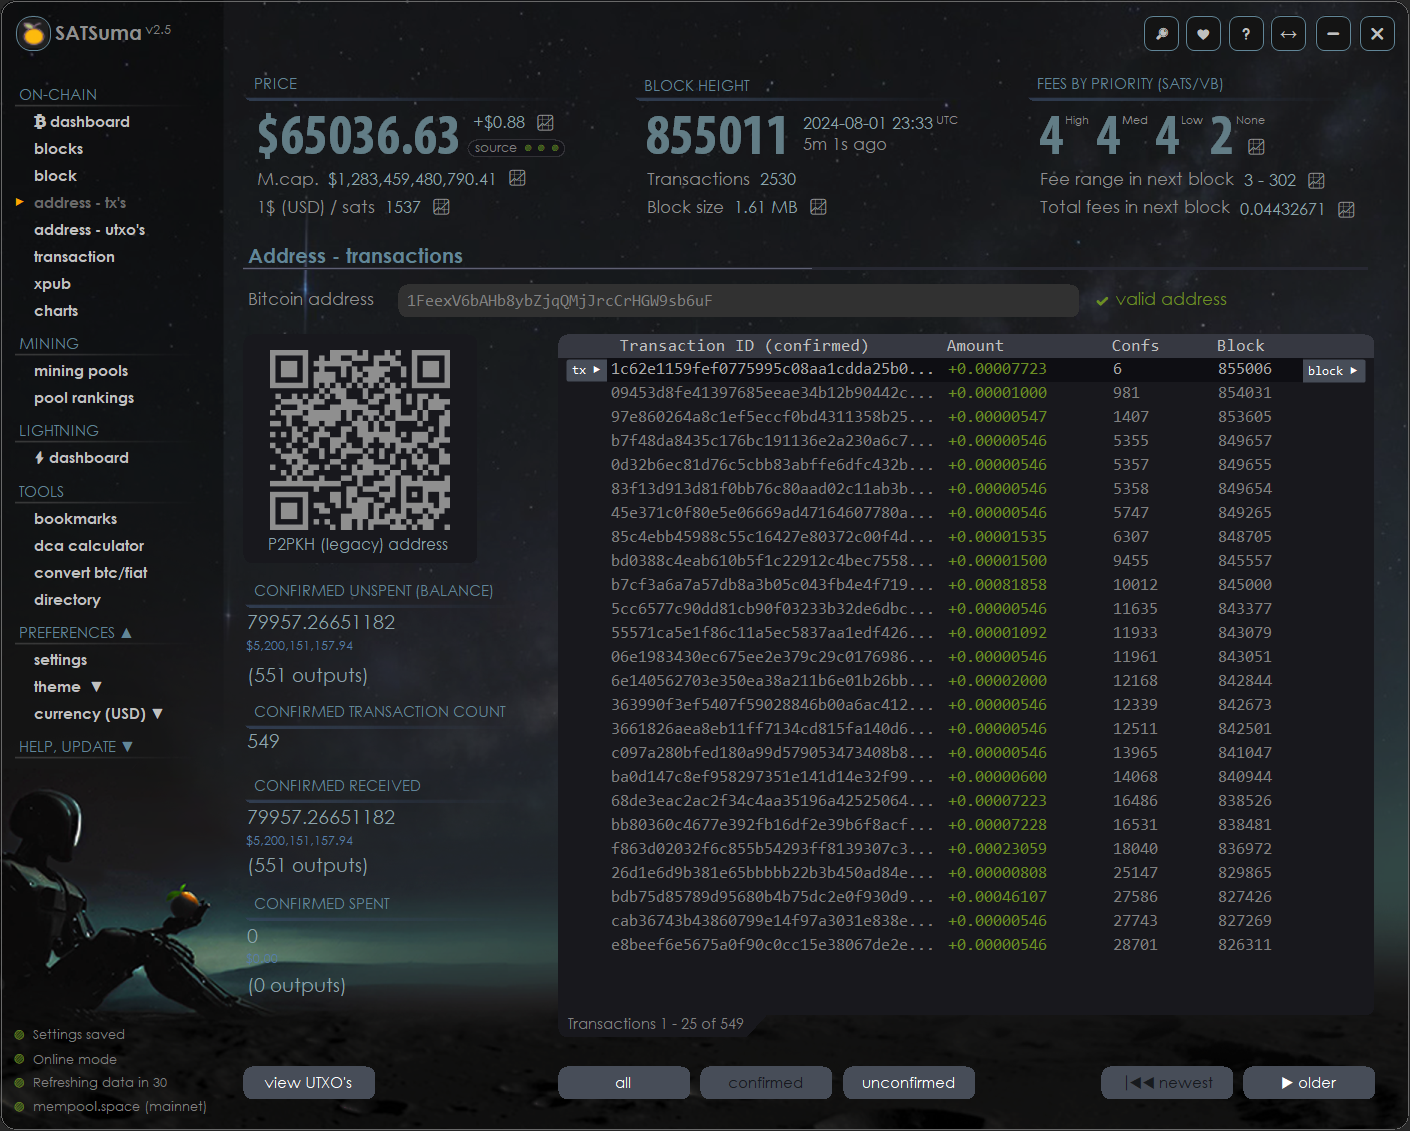Expand the theme dropdown in preferences
Screen dimensions: 1410x1131
point(67,687)
